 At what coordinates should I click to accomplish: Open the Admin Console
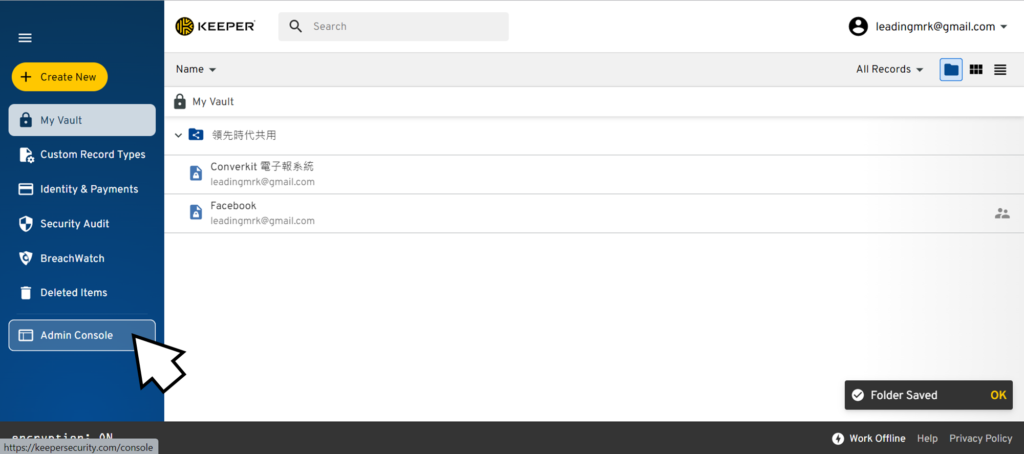82,335
